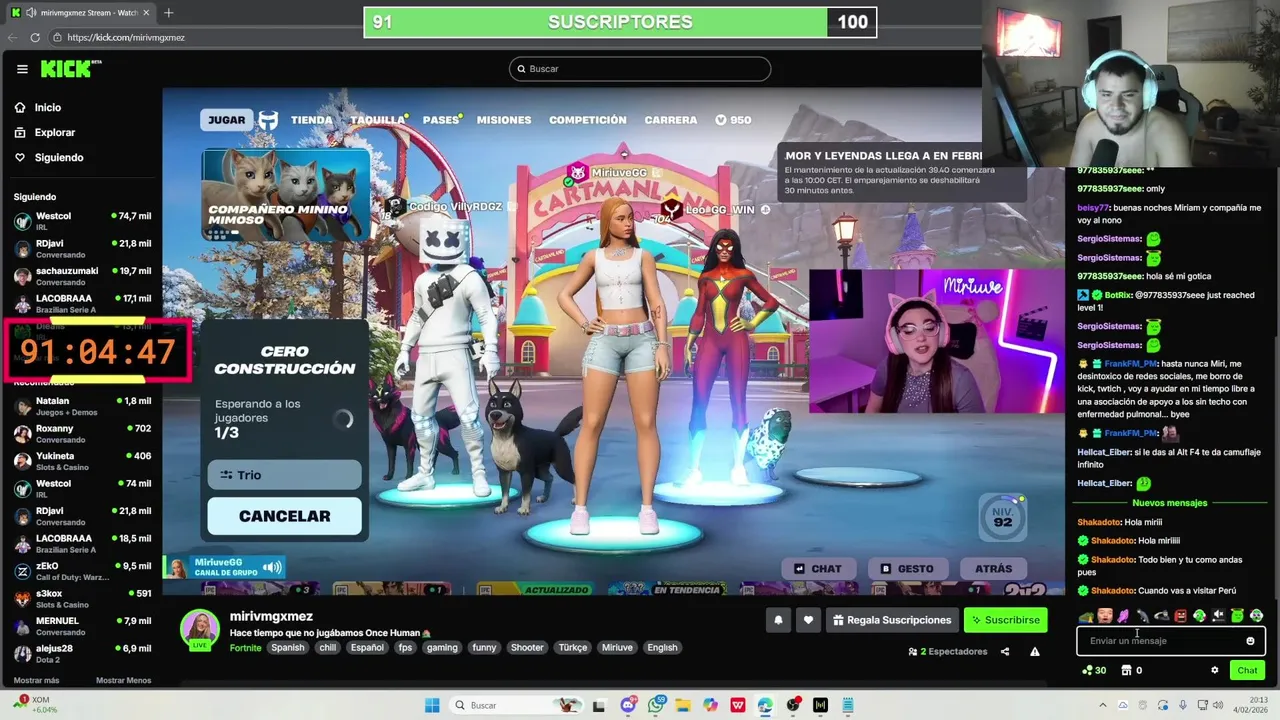The height and width of the screenshot is (720, 1280).
Task: Click the heart follow button
Action: (x=808, y=620)
